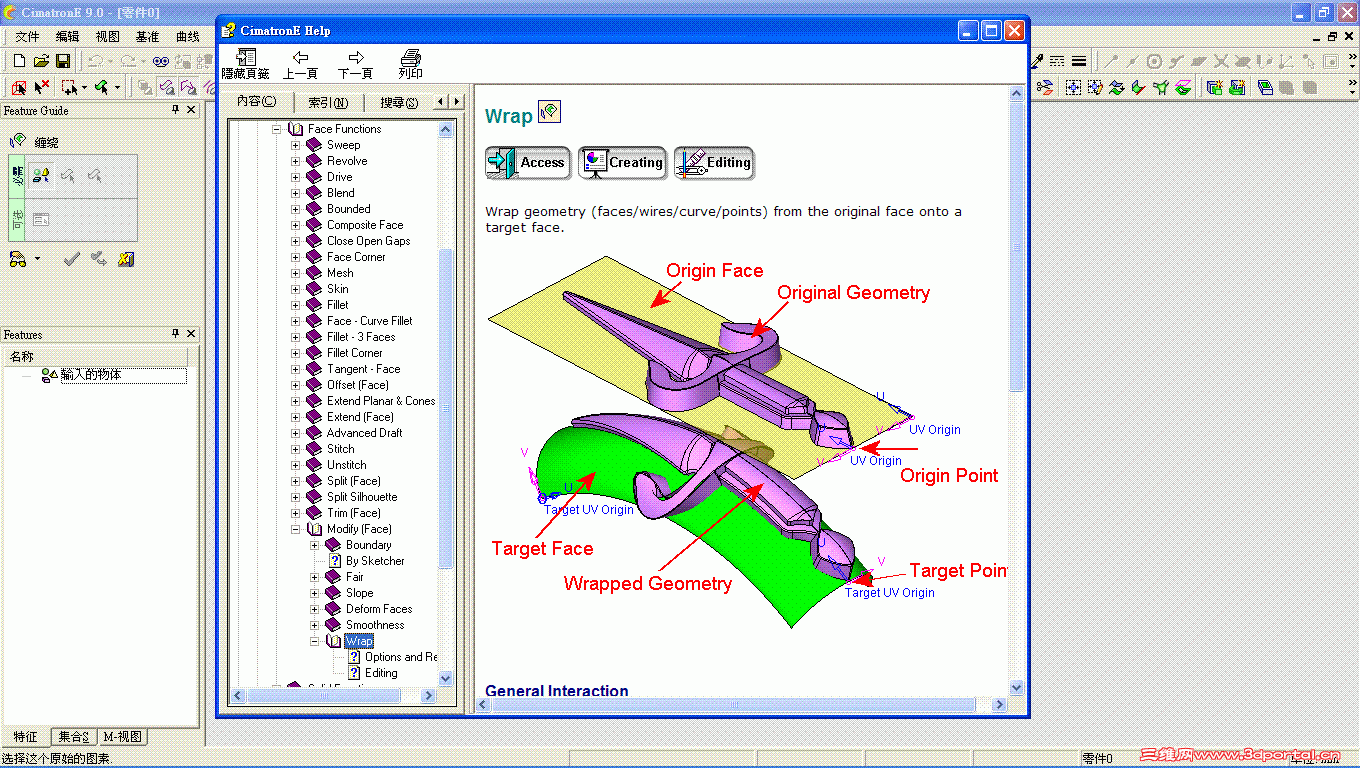The width and height of the screenshot is (1360, 768).
Task: Click the Wrap icon beside the help title
Action: point(549,112)
